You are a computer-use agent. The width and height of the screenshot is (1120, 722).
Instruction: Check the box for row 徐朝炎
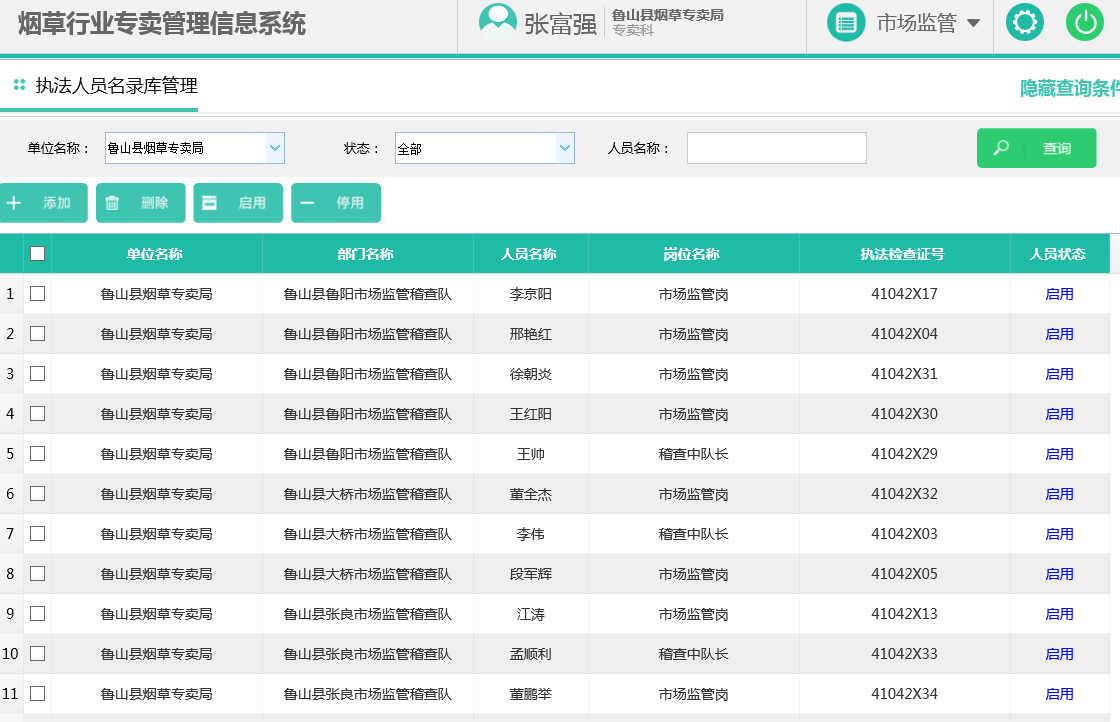coord(38,373)
